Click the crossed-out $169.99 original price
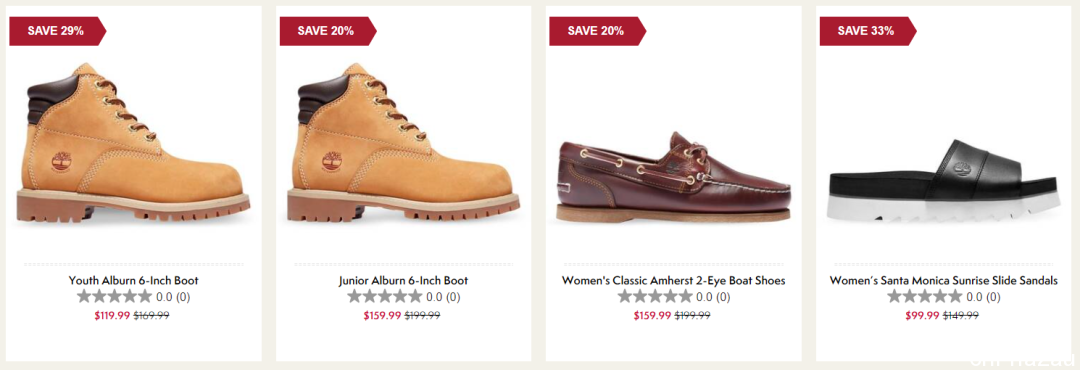 (x=152, y=316)
